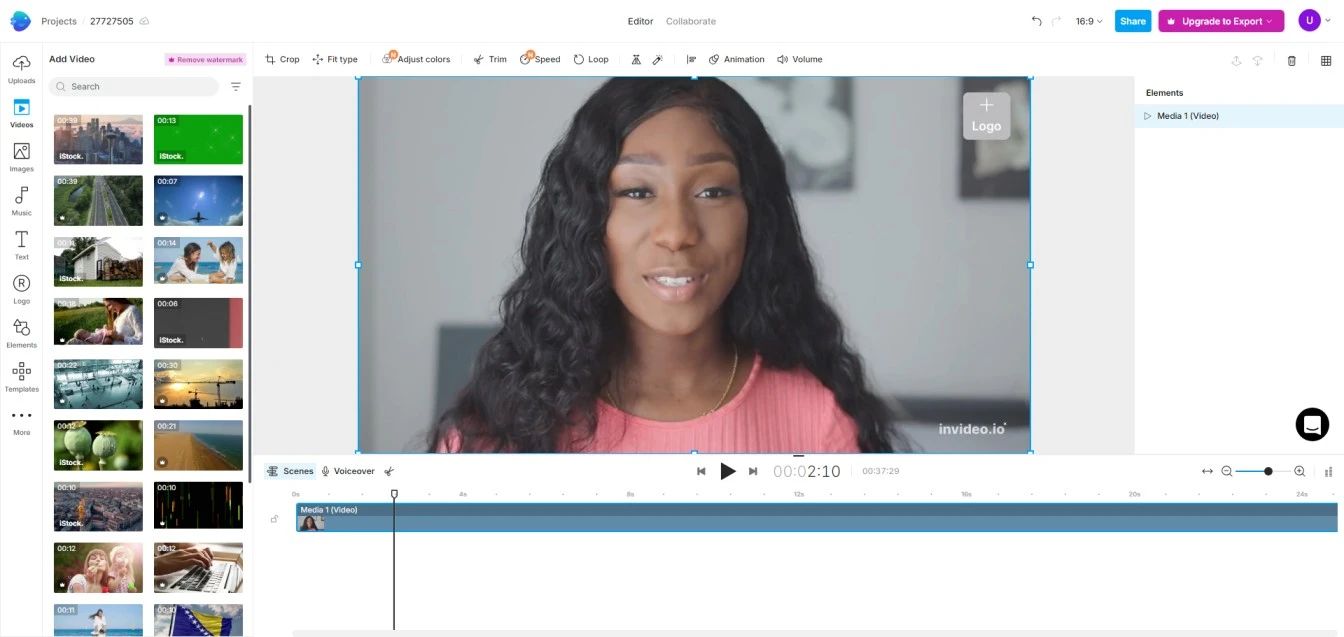Image resolution: width=1344 pixels, height=637 pixels.
Task: Open the 16:9 aspect ratio dropdown
Action: 1086,20
